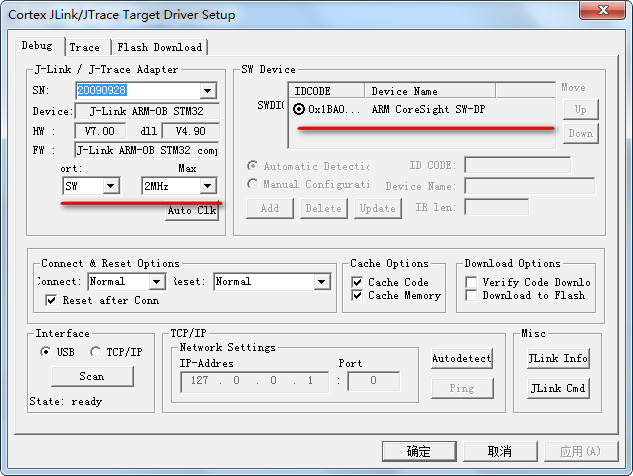633x476 pixels.
Task: Select the 0x1BA0 IDCODE device row radio
Action: (299, 109)
